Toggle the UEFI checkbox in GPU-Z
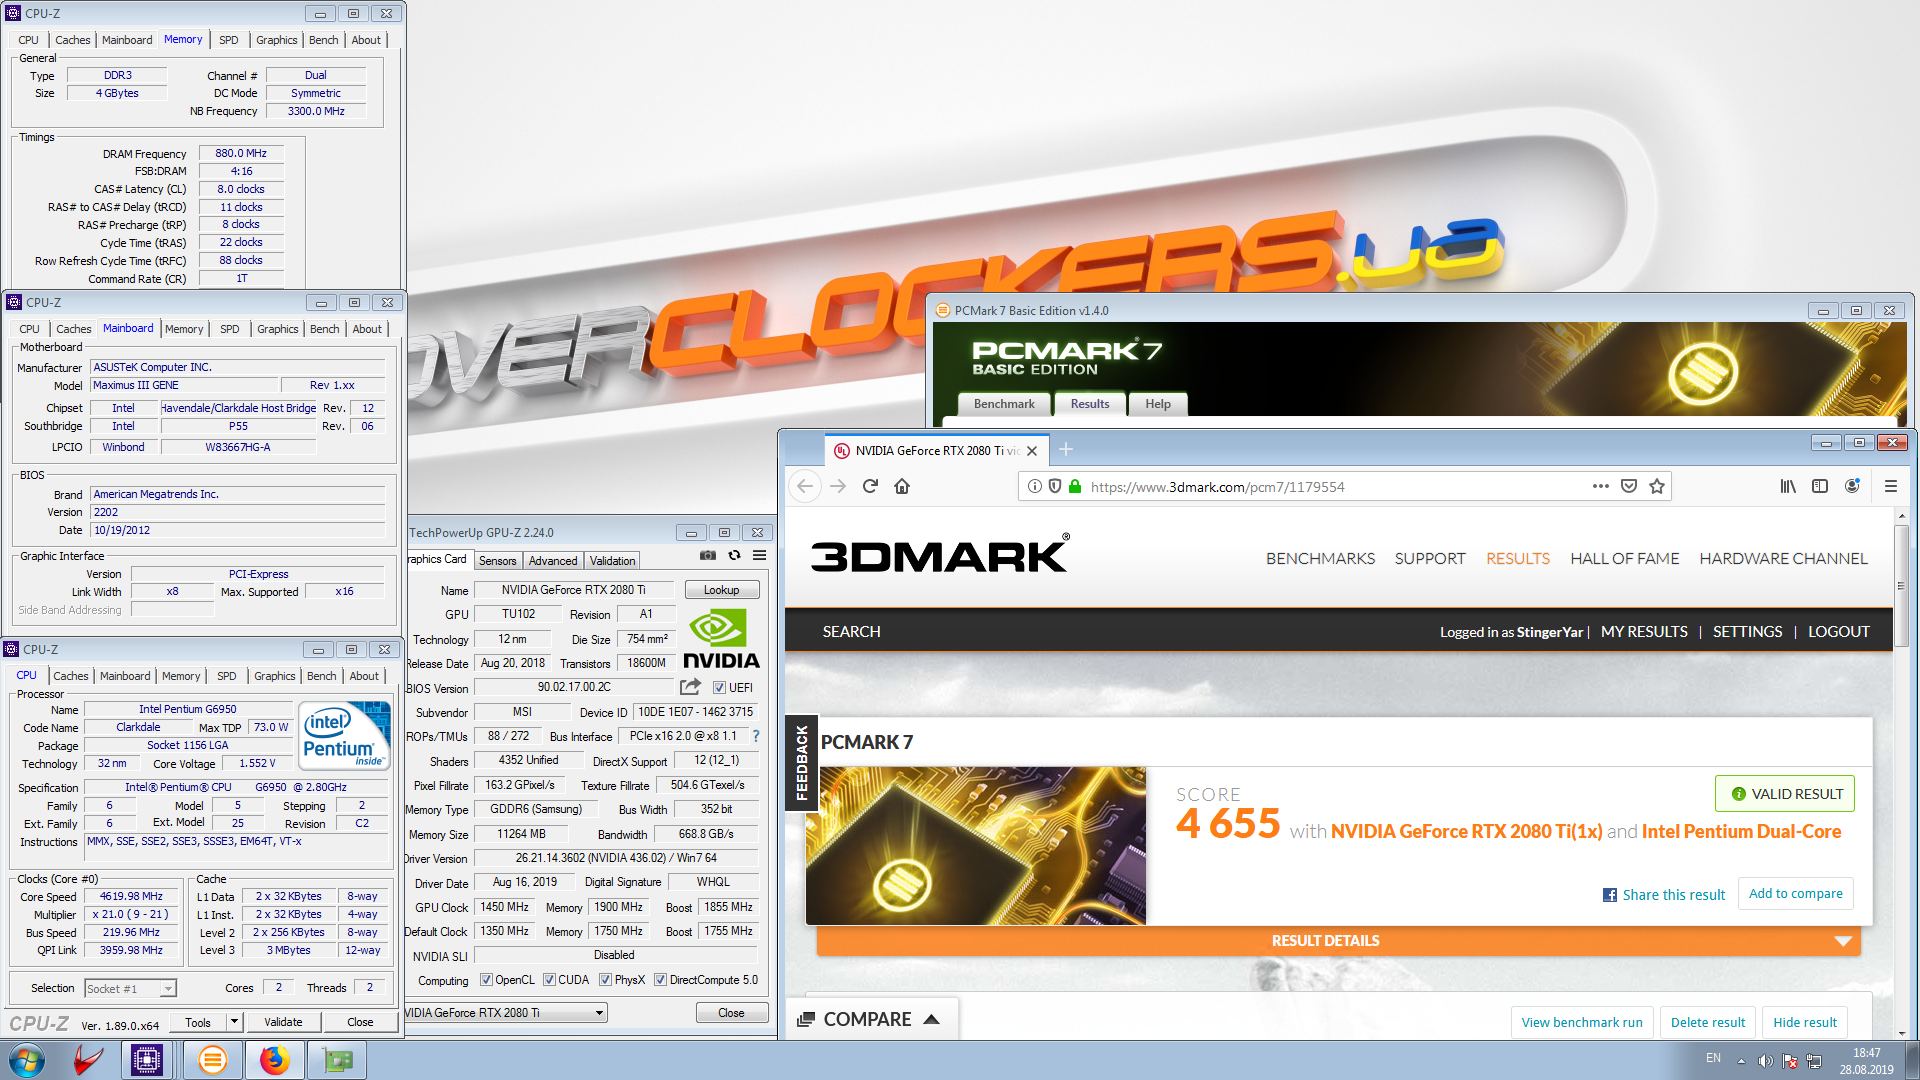Viewport: 1920px width, 1080px height. point(719,688)
